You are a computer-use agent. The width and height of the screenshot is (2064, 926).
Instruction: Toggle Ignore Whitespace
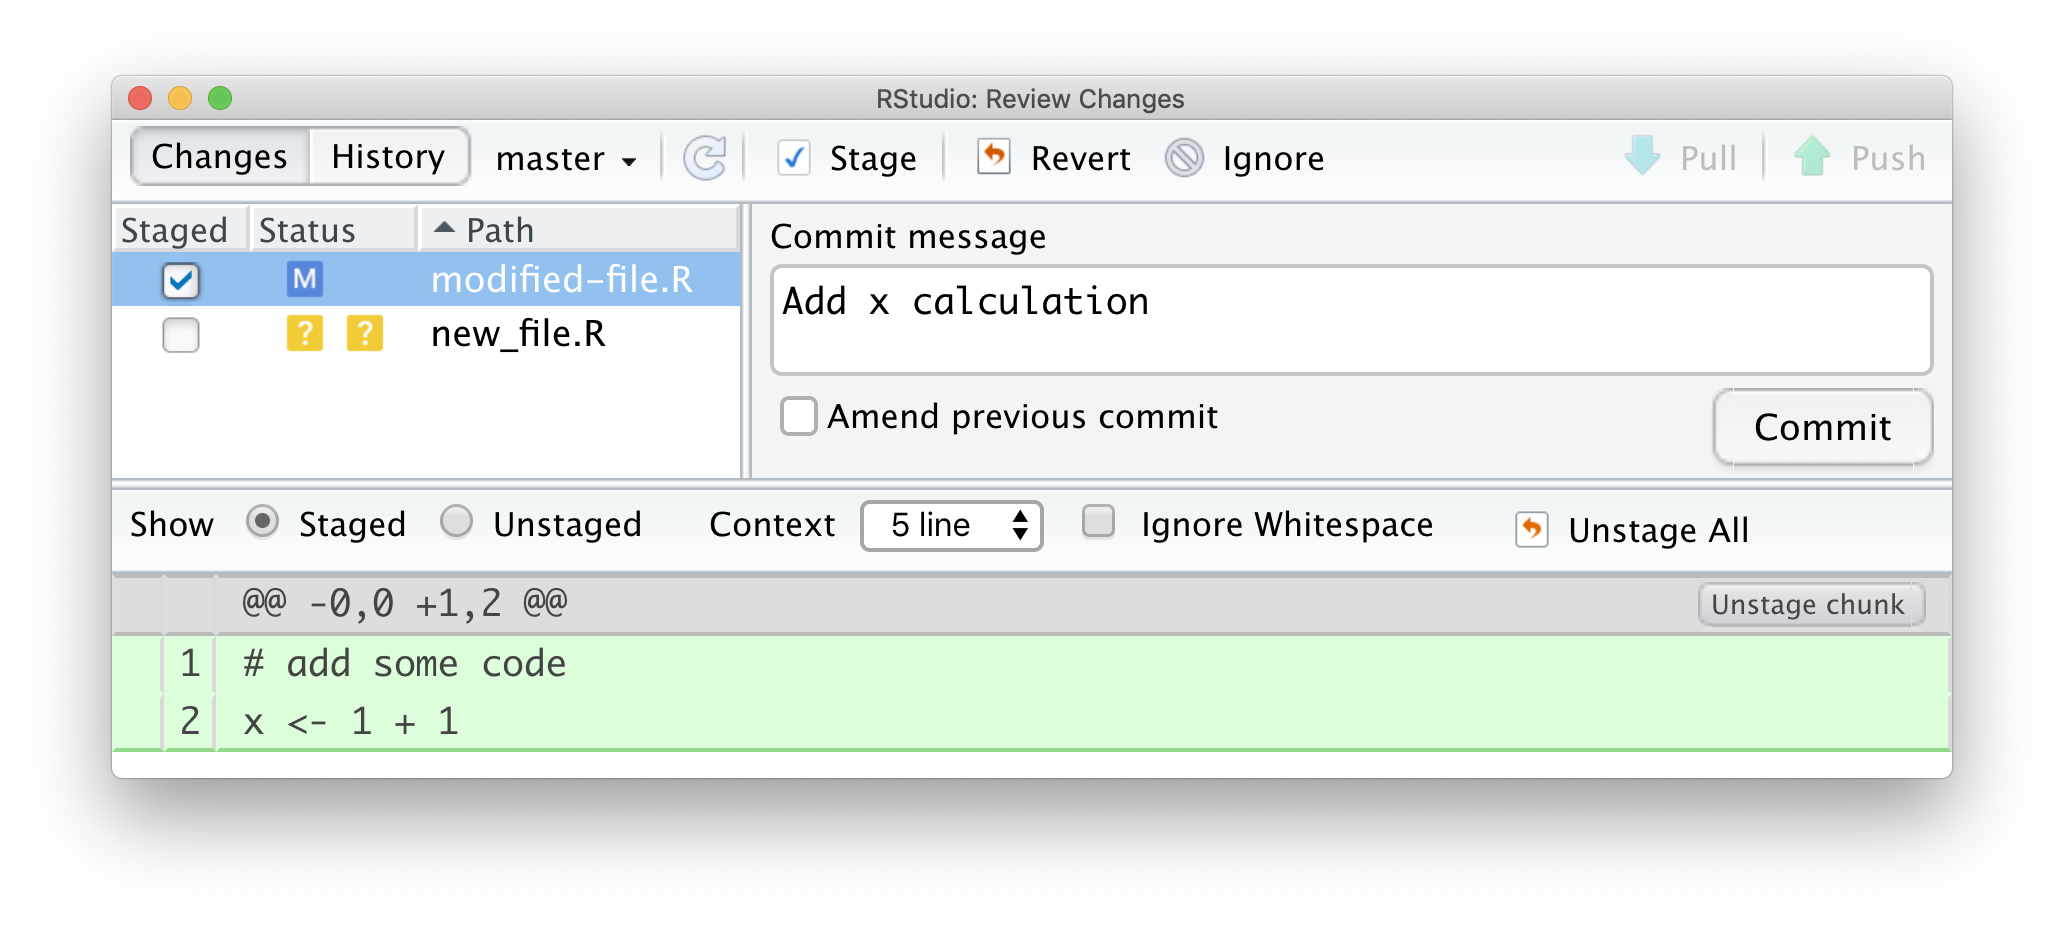(1098, 523)
